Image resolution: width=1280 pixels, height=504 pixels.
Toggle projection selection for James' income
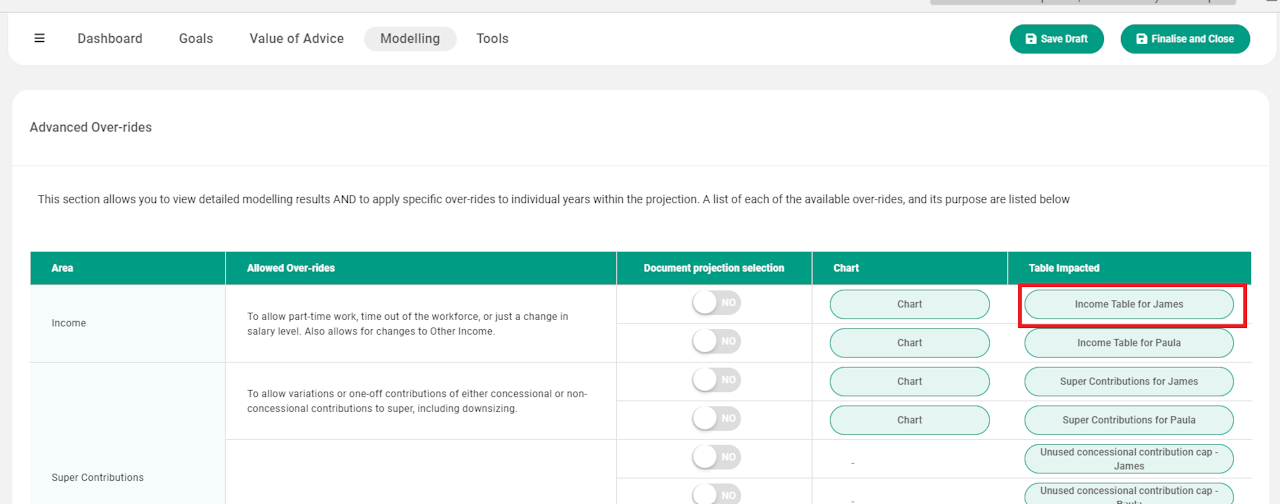point(715,303)
